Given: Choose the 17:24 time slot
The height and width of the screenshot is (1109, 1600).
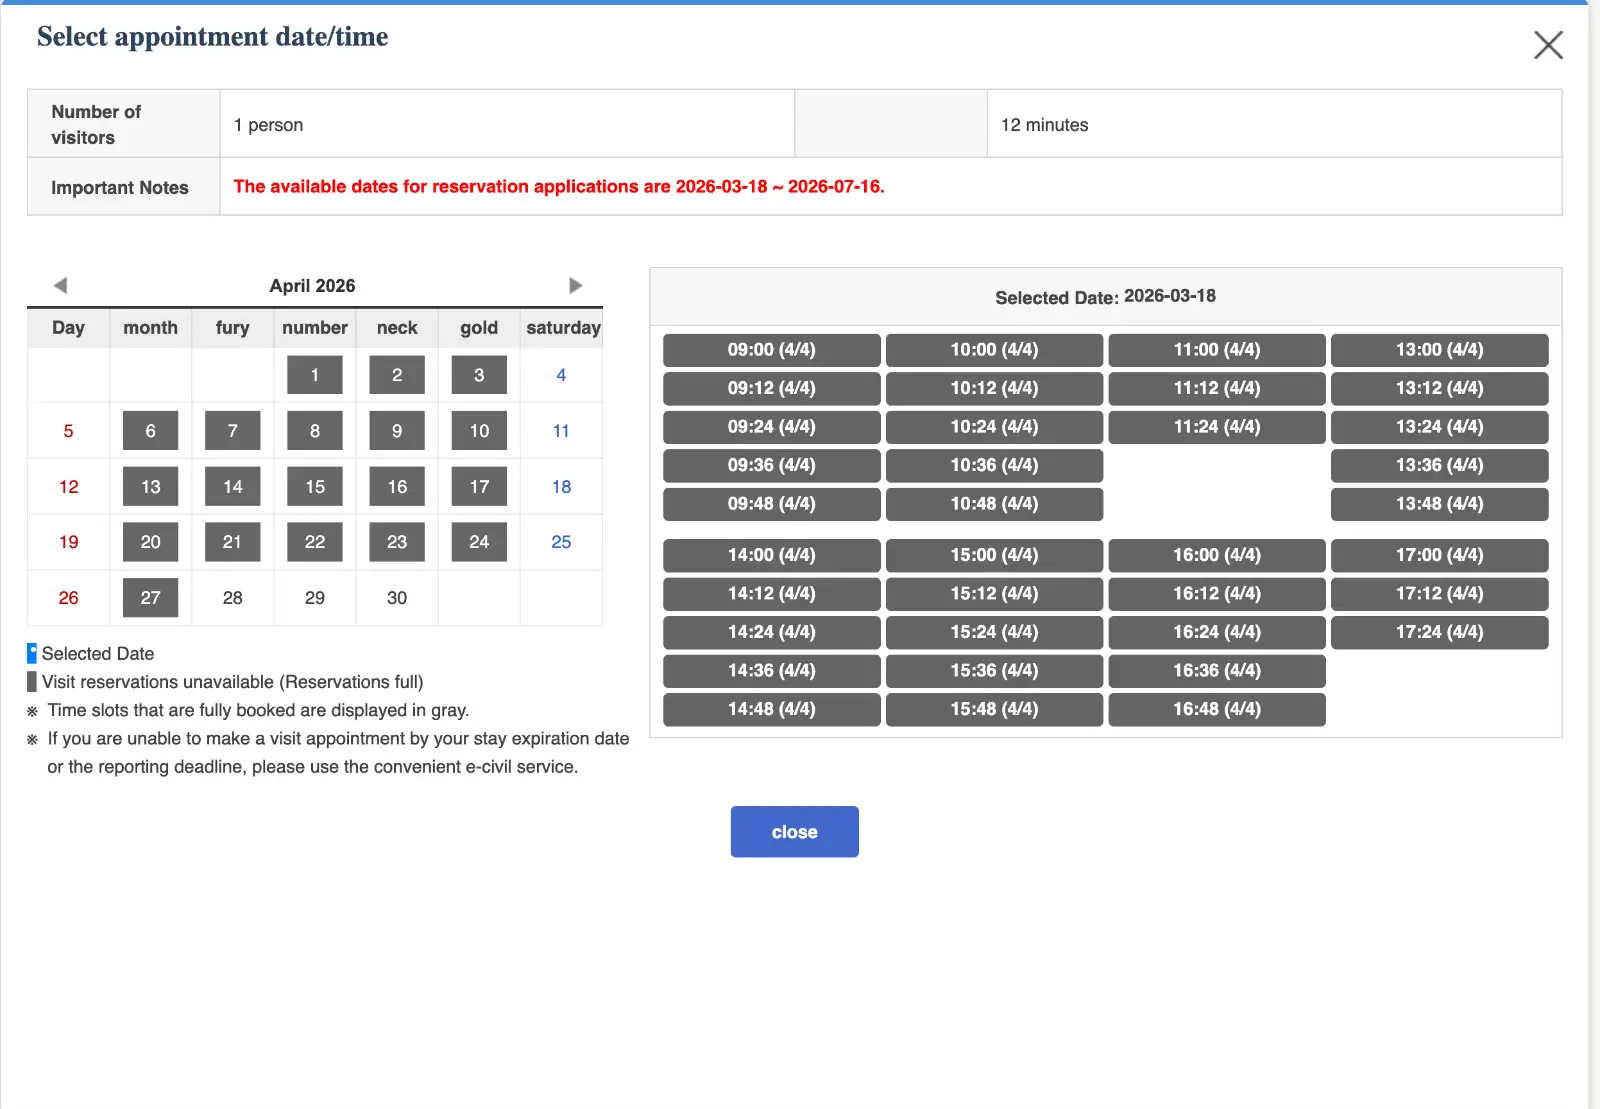Looking at the screenshot, I should coord(1439,632).
